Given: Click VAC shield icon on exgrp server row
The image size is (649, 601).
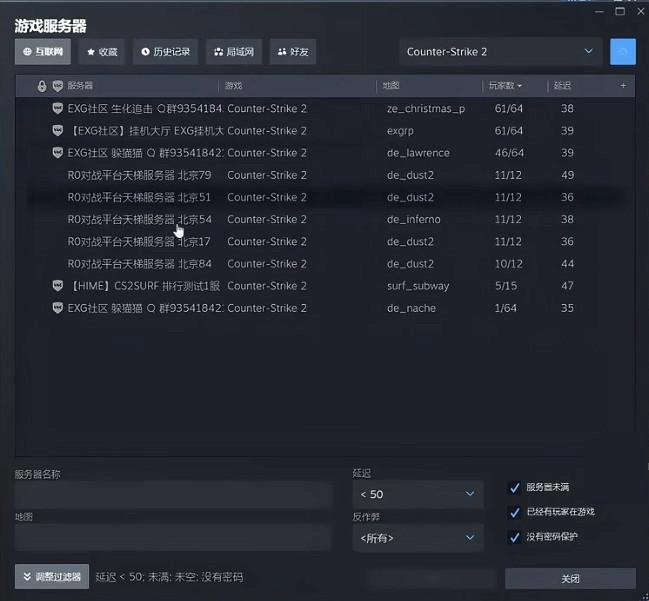Looking at the screenshot, I should 58,131.
